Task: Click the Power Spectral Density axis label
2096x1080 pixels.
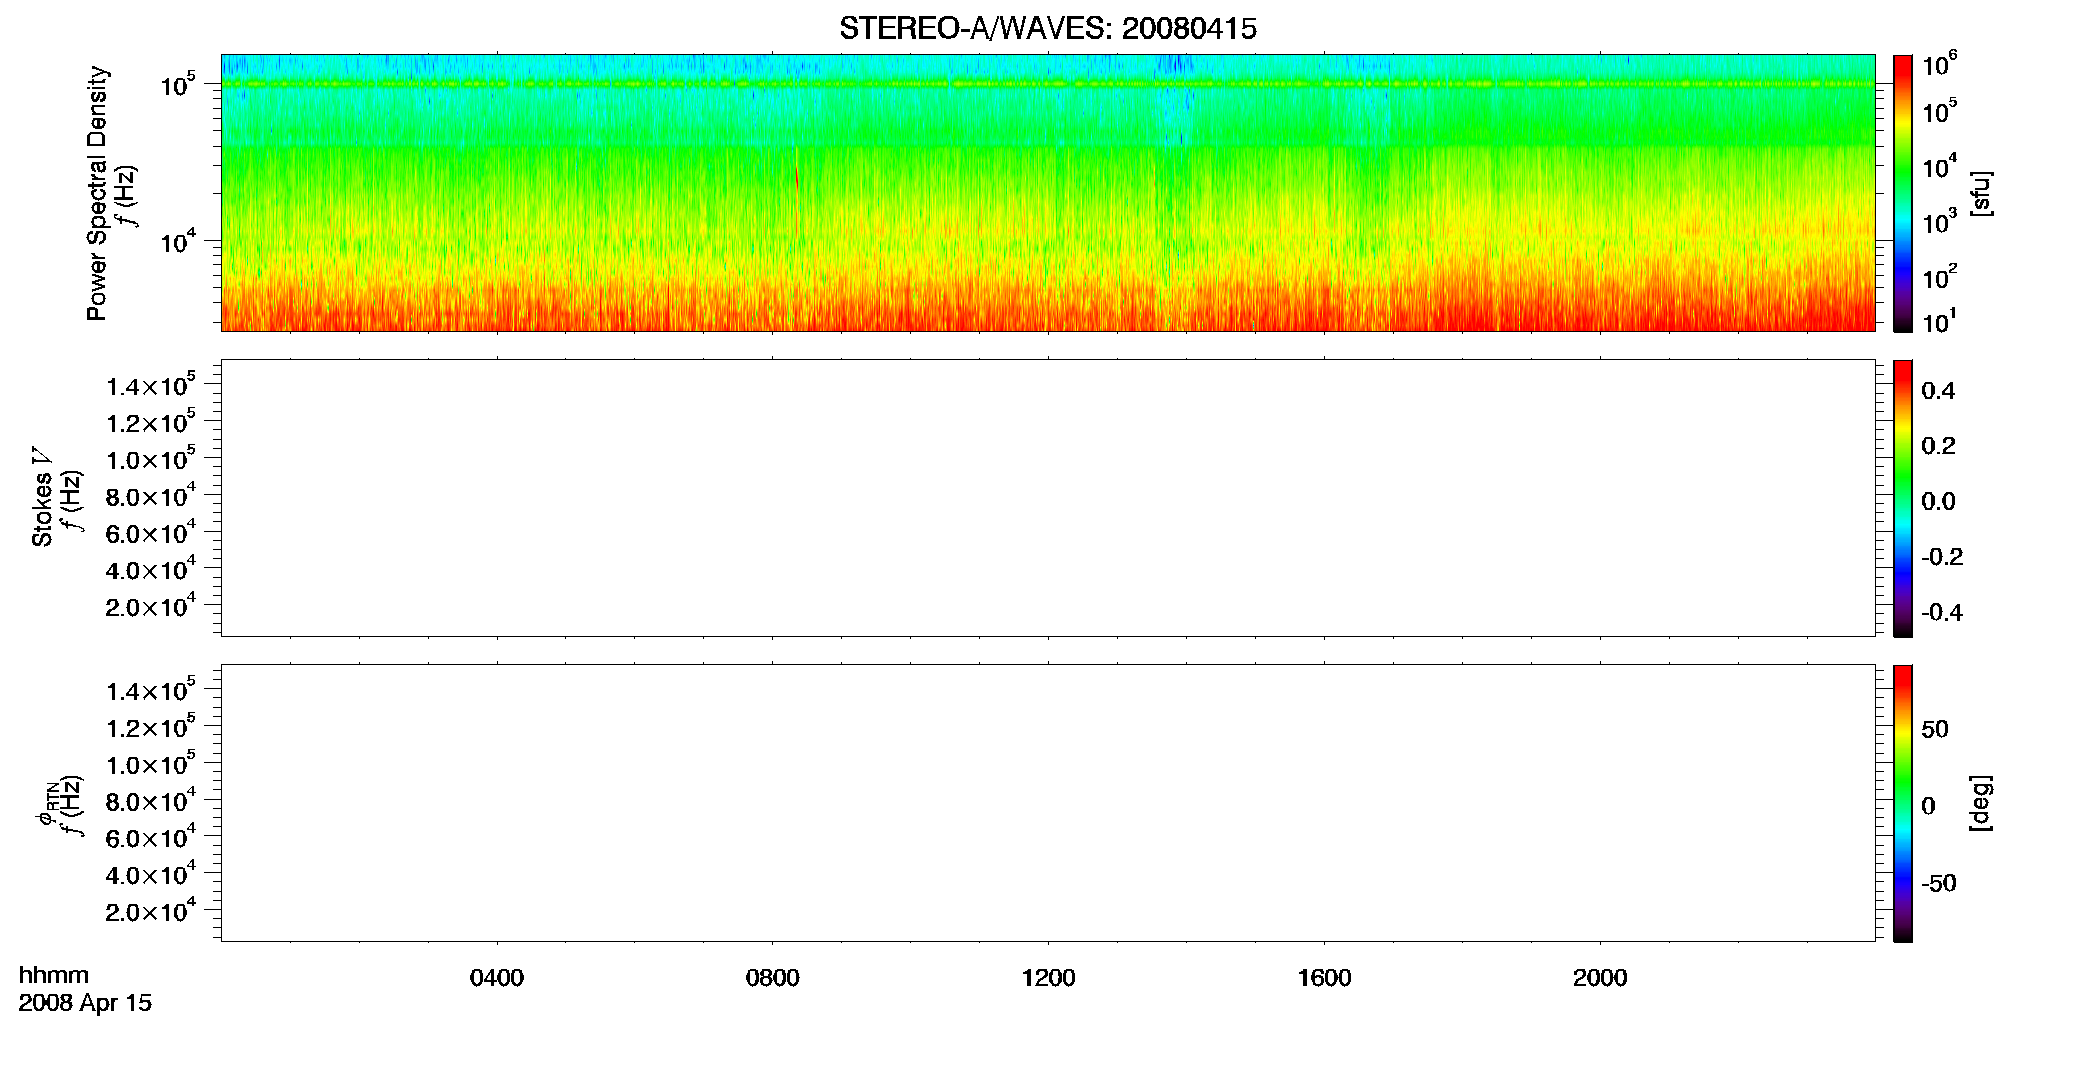Action: pos(97,193)
